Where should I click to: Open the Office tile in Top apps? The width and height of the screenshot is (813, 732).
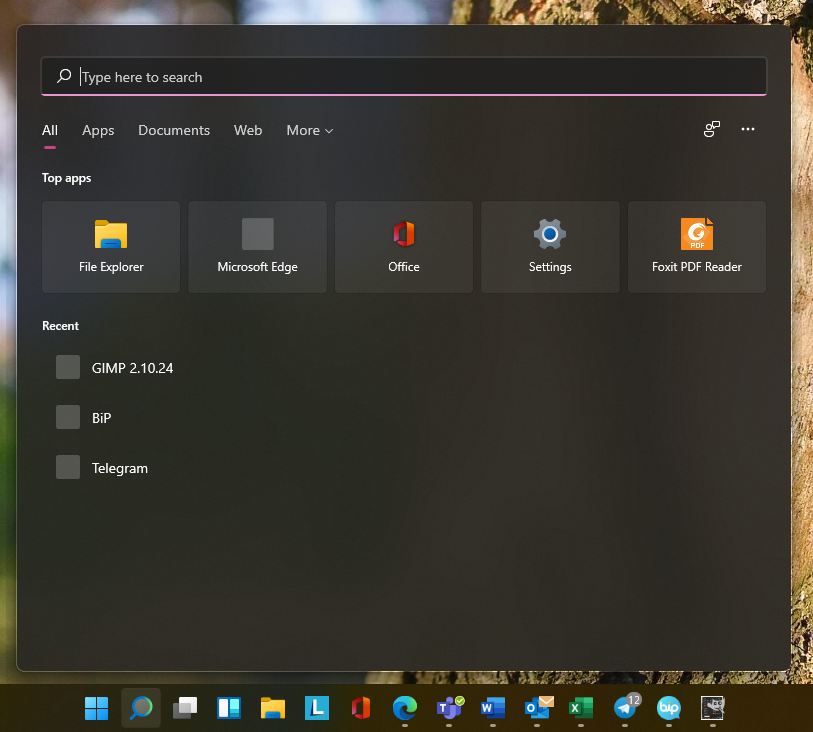pyautogui.click(x=404, y=247)
